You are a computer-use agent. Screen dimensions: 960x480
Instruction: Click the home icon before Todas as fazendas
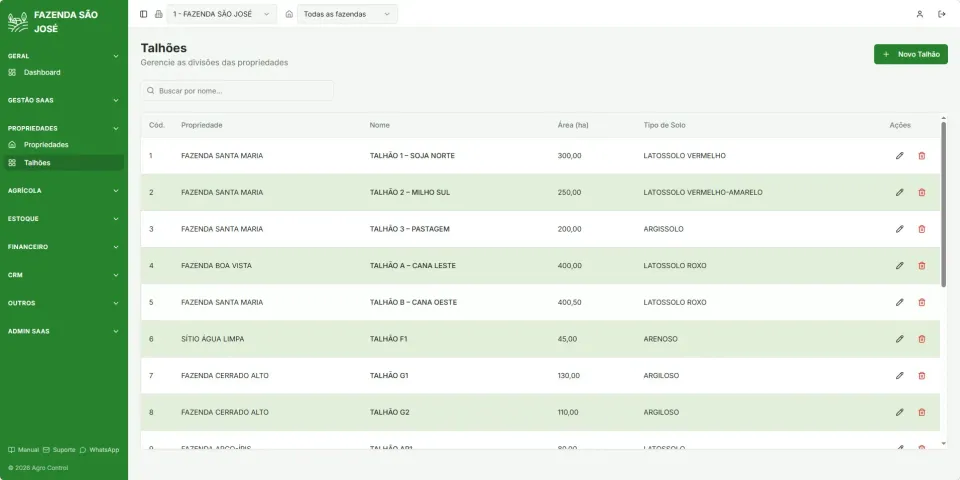coord(289,14)
